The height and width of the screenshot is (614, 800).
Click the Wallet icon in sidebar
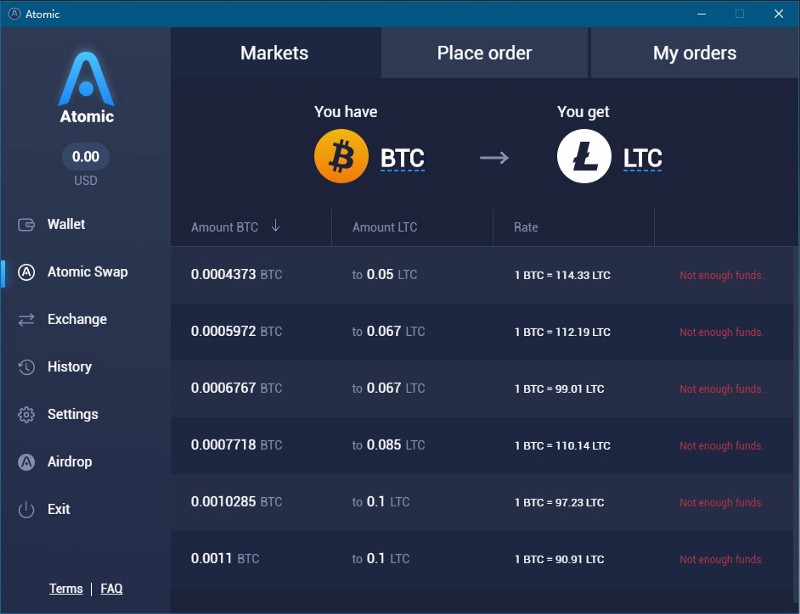(x=26, y=225)
